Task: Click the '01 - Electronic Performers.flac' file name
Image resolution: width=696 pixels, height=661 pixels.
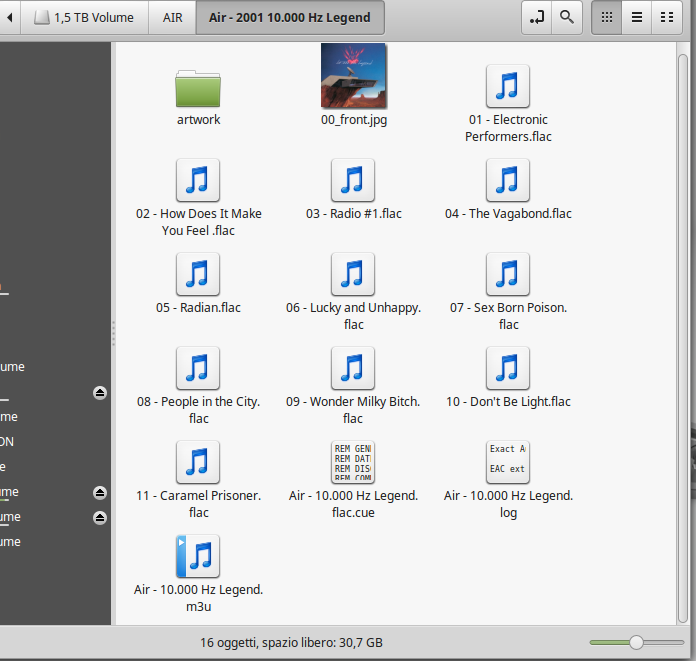Action: 508,128
